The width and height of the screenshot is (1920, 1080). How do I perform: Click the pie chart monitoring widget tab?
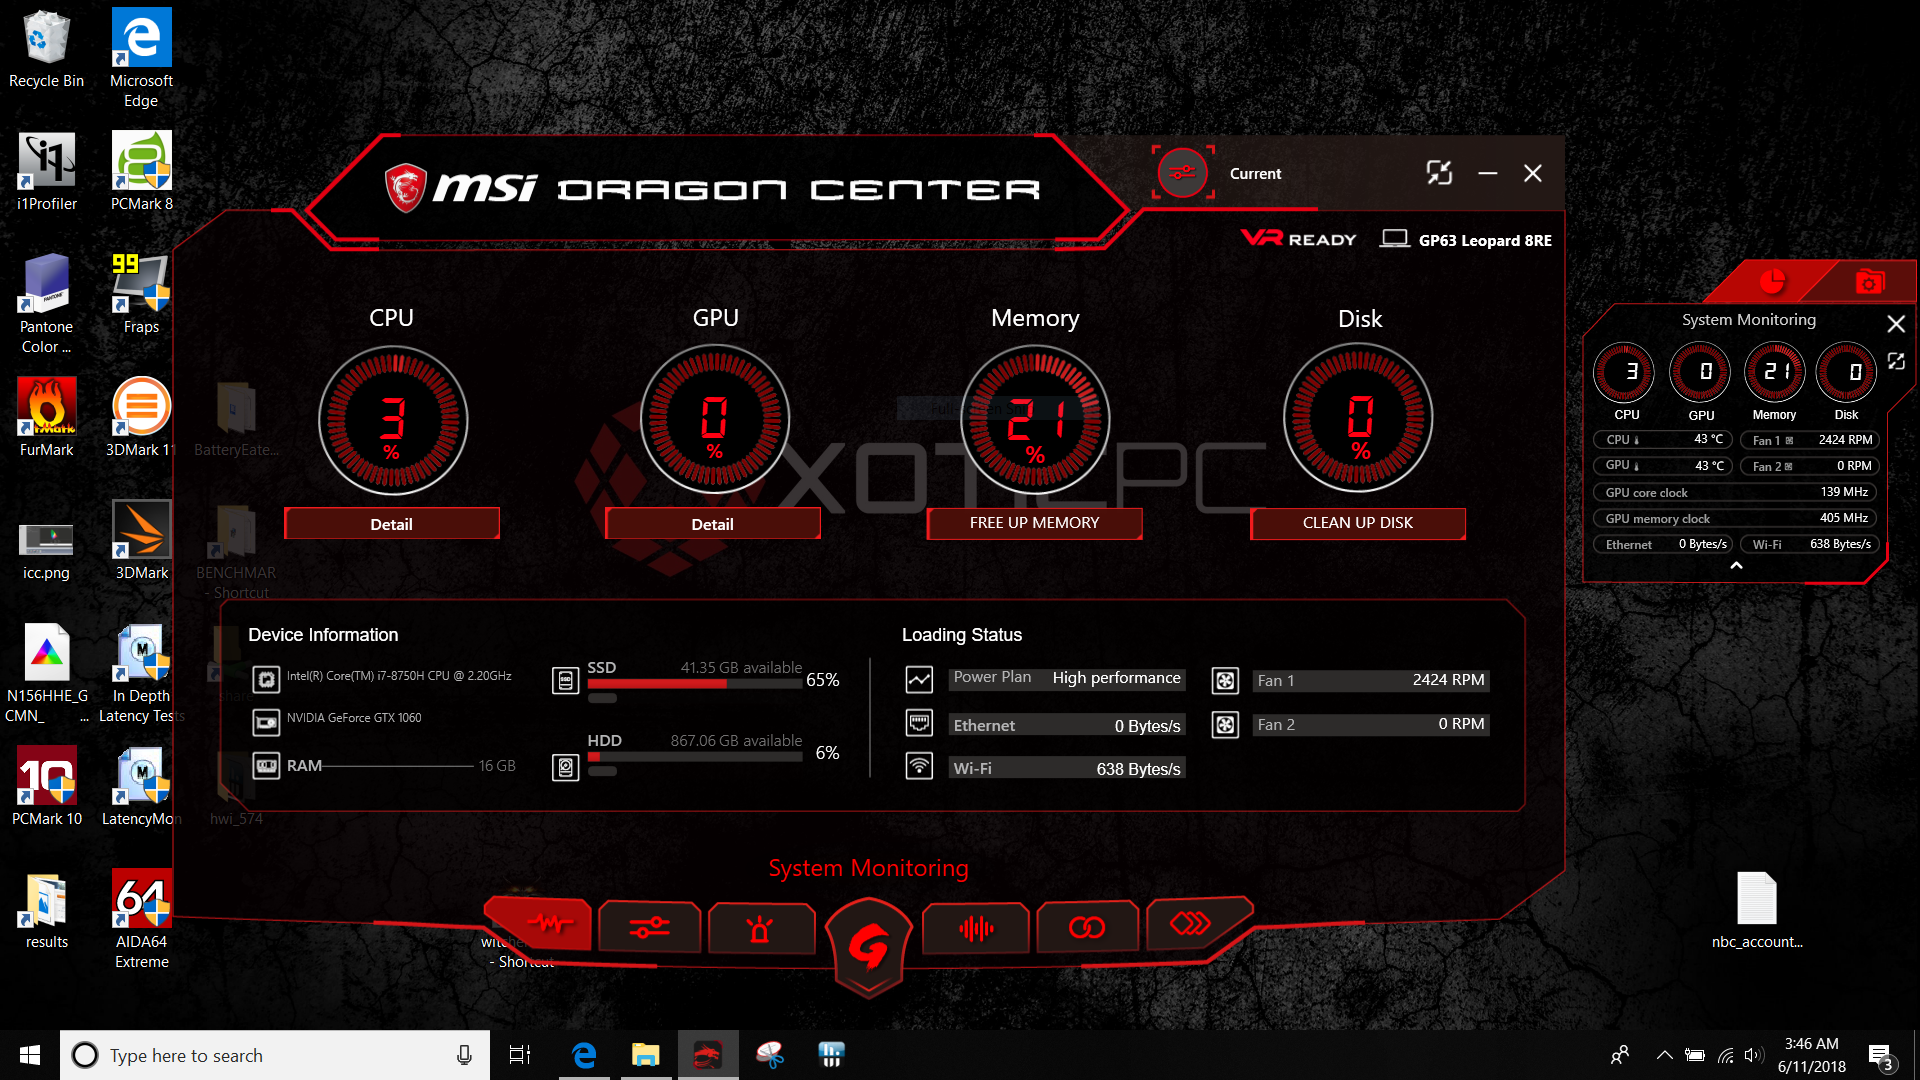point(1771,282)
